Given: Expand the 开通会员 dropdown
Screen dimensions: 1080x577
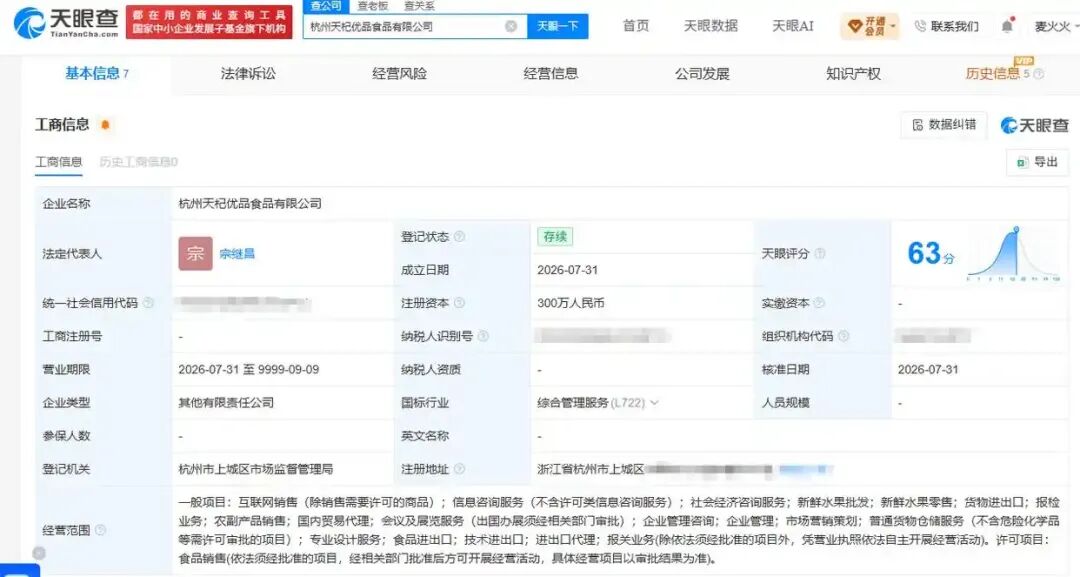Looking at the screenshot, I should click(x=893, y=26).
